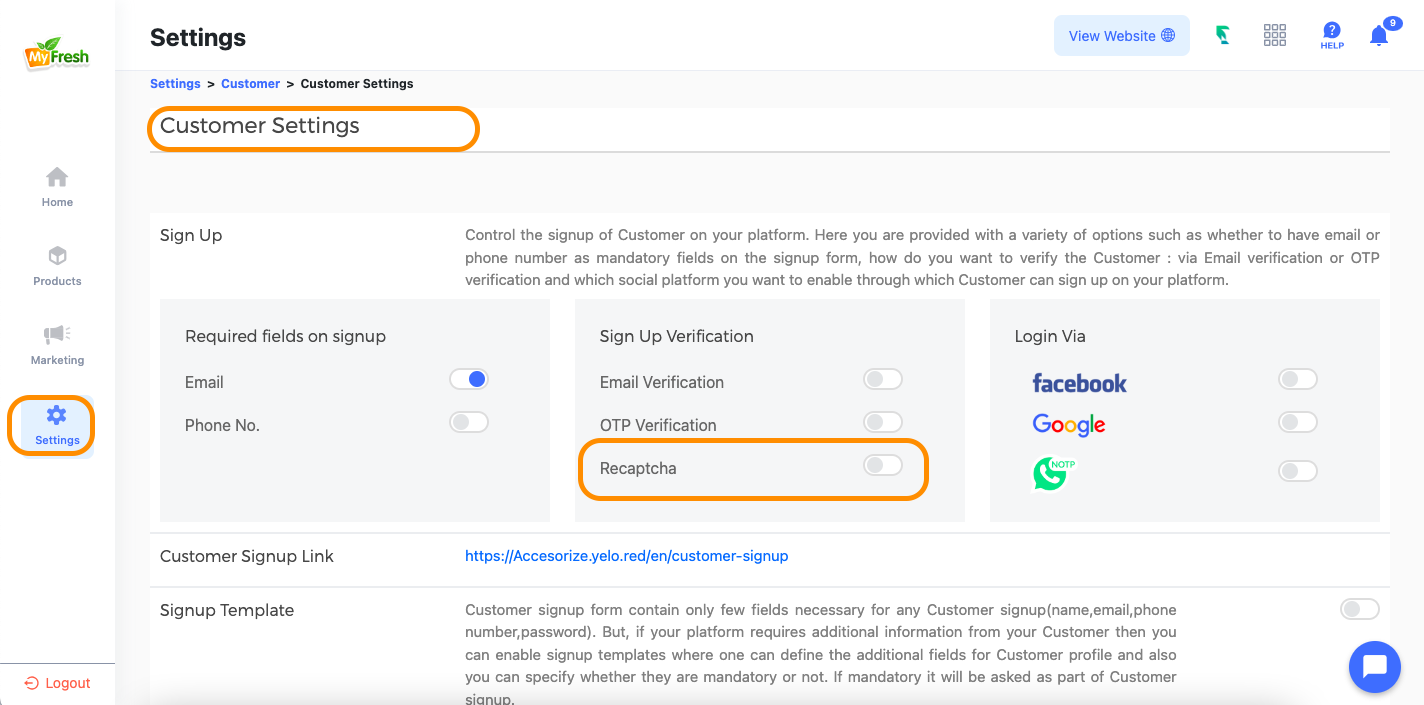Open the Products box icon

57,256
